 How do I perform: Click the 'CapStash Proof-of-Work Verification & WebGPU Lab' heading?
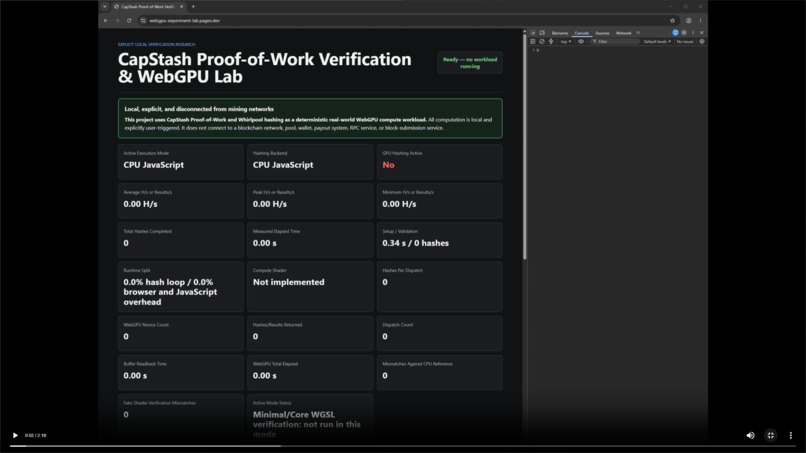click(264, 68)
